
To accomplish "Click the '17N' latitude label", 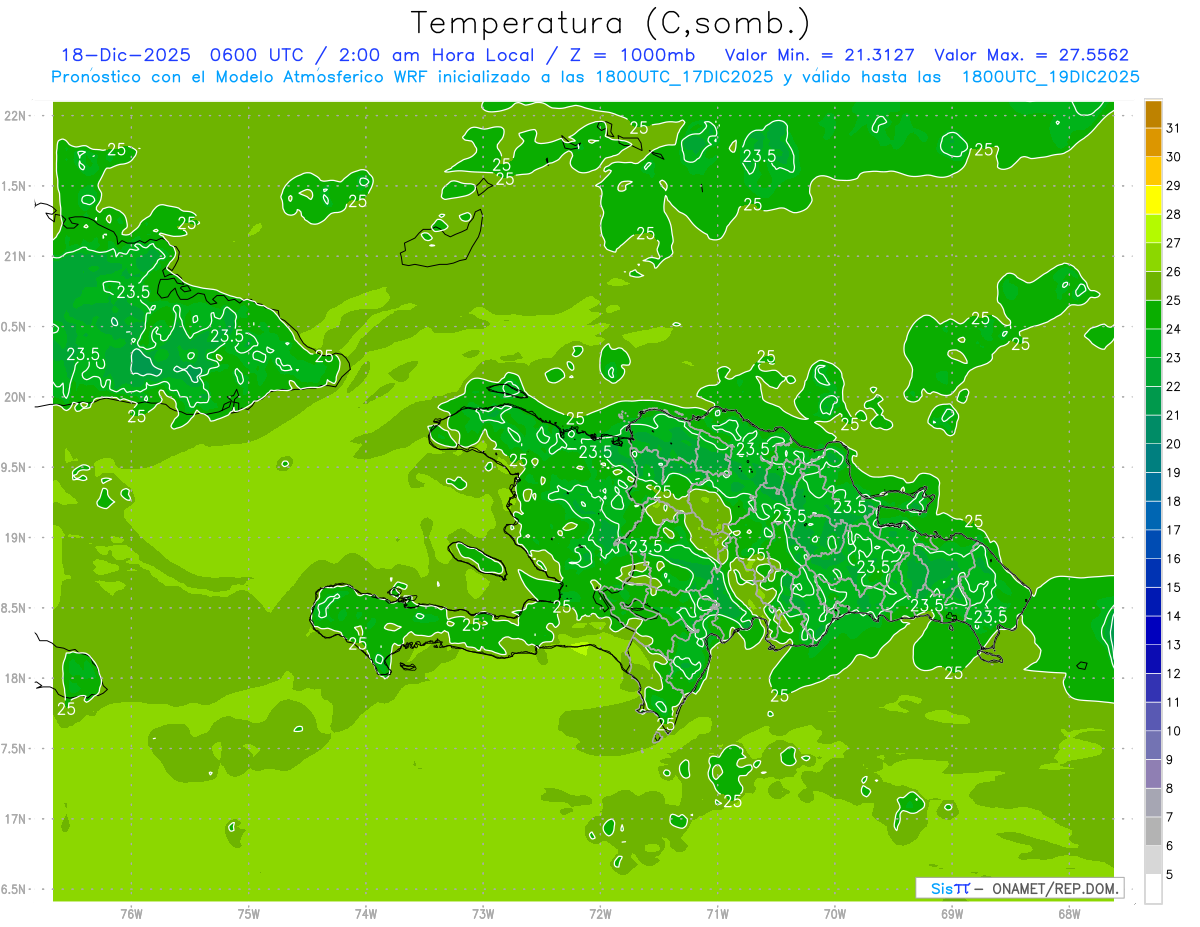I will 14,819.
